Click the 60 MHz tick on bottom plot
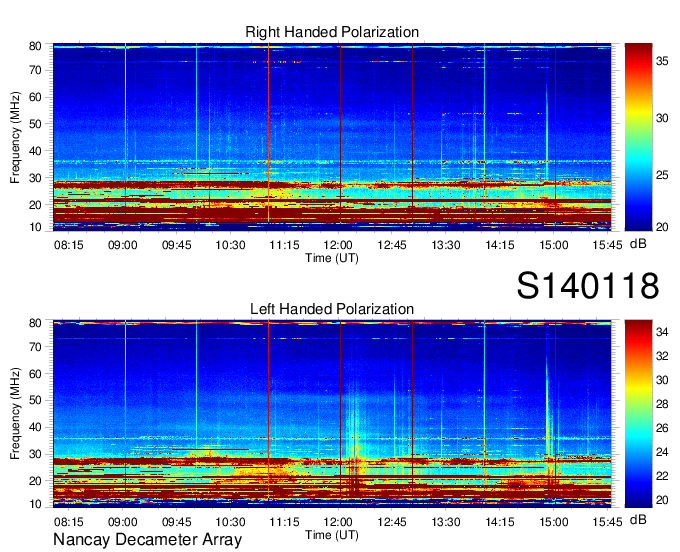 coord(35,373)
